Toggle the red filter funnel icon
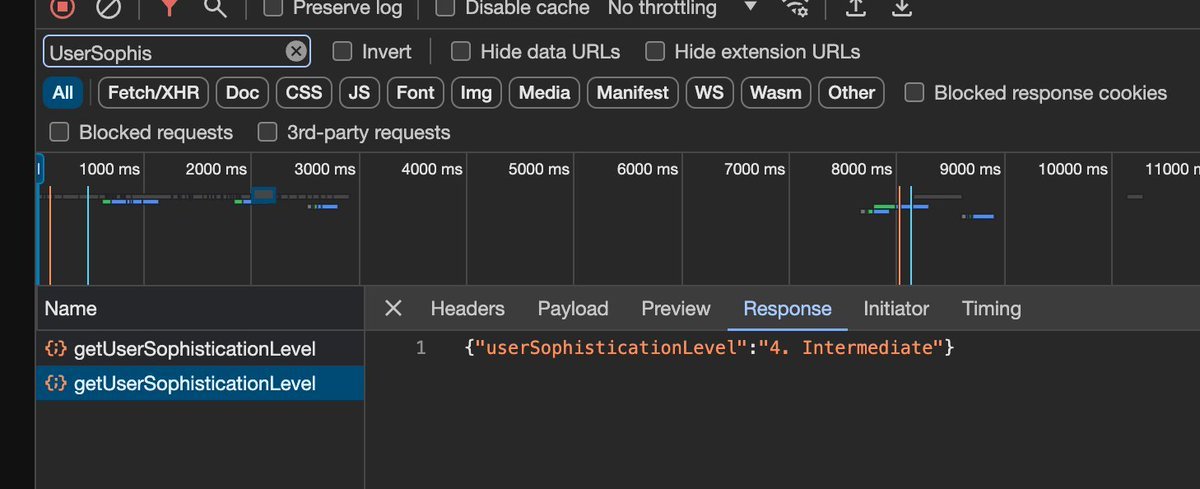This screenshot has height=489, width=1200. pyautogui.click(x=168, y=8)
